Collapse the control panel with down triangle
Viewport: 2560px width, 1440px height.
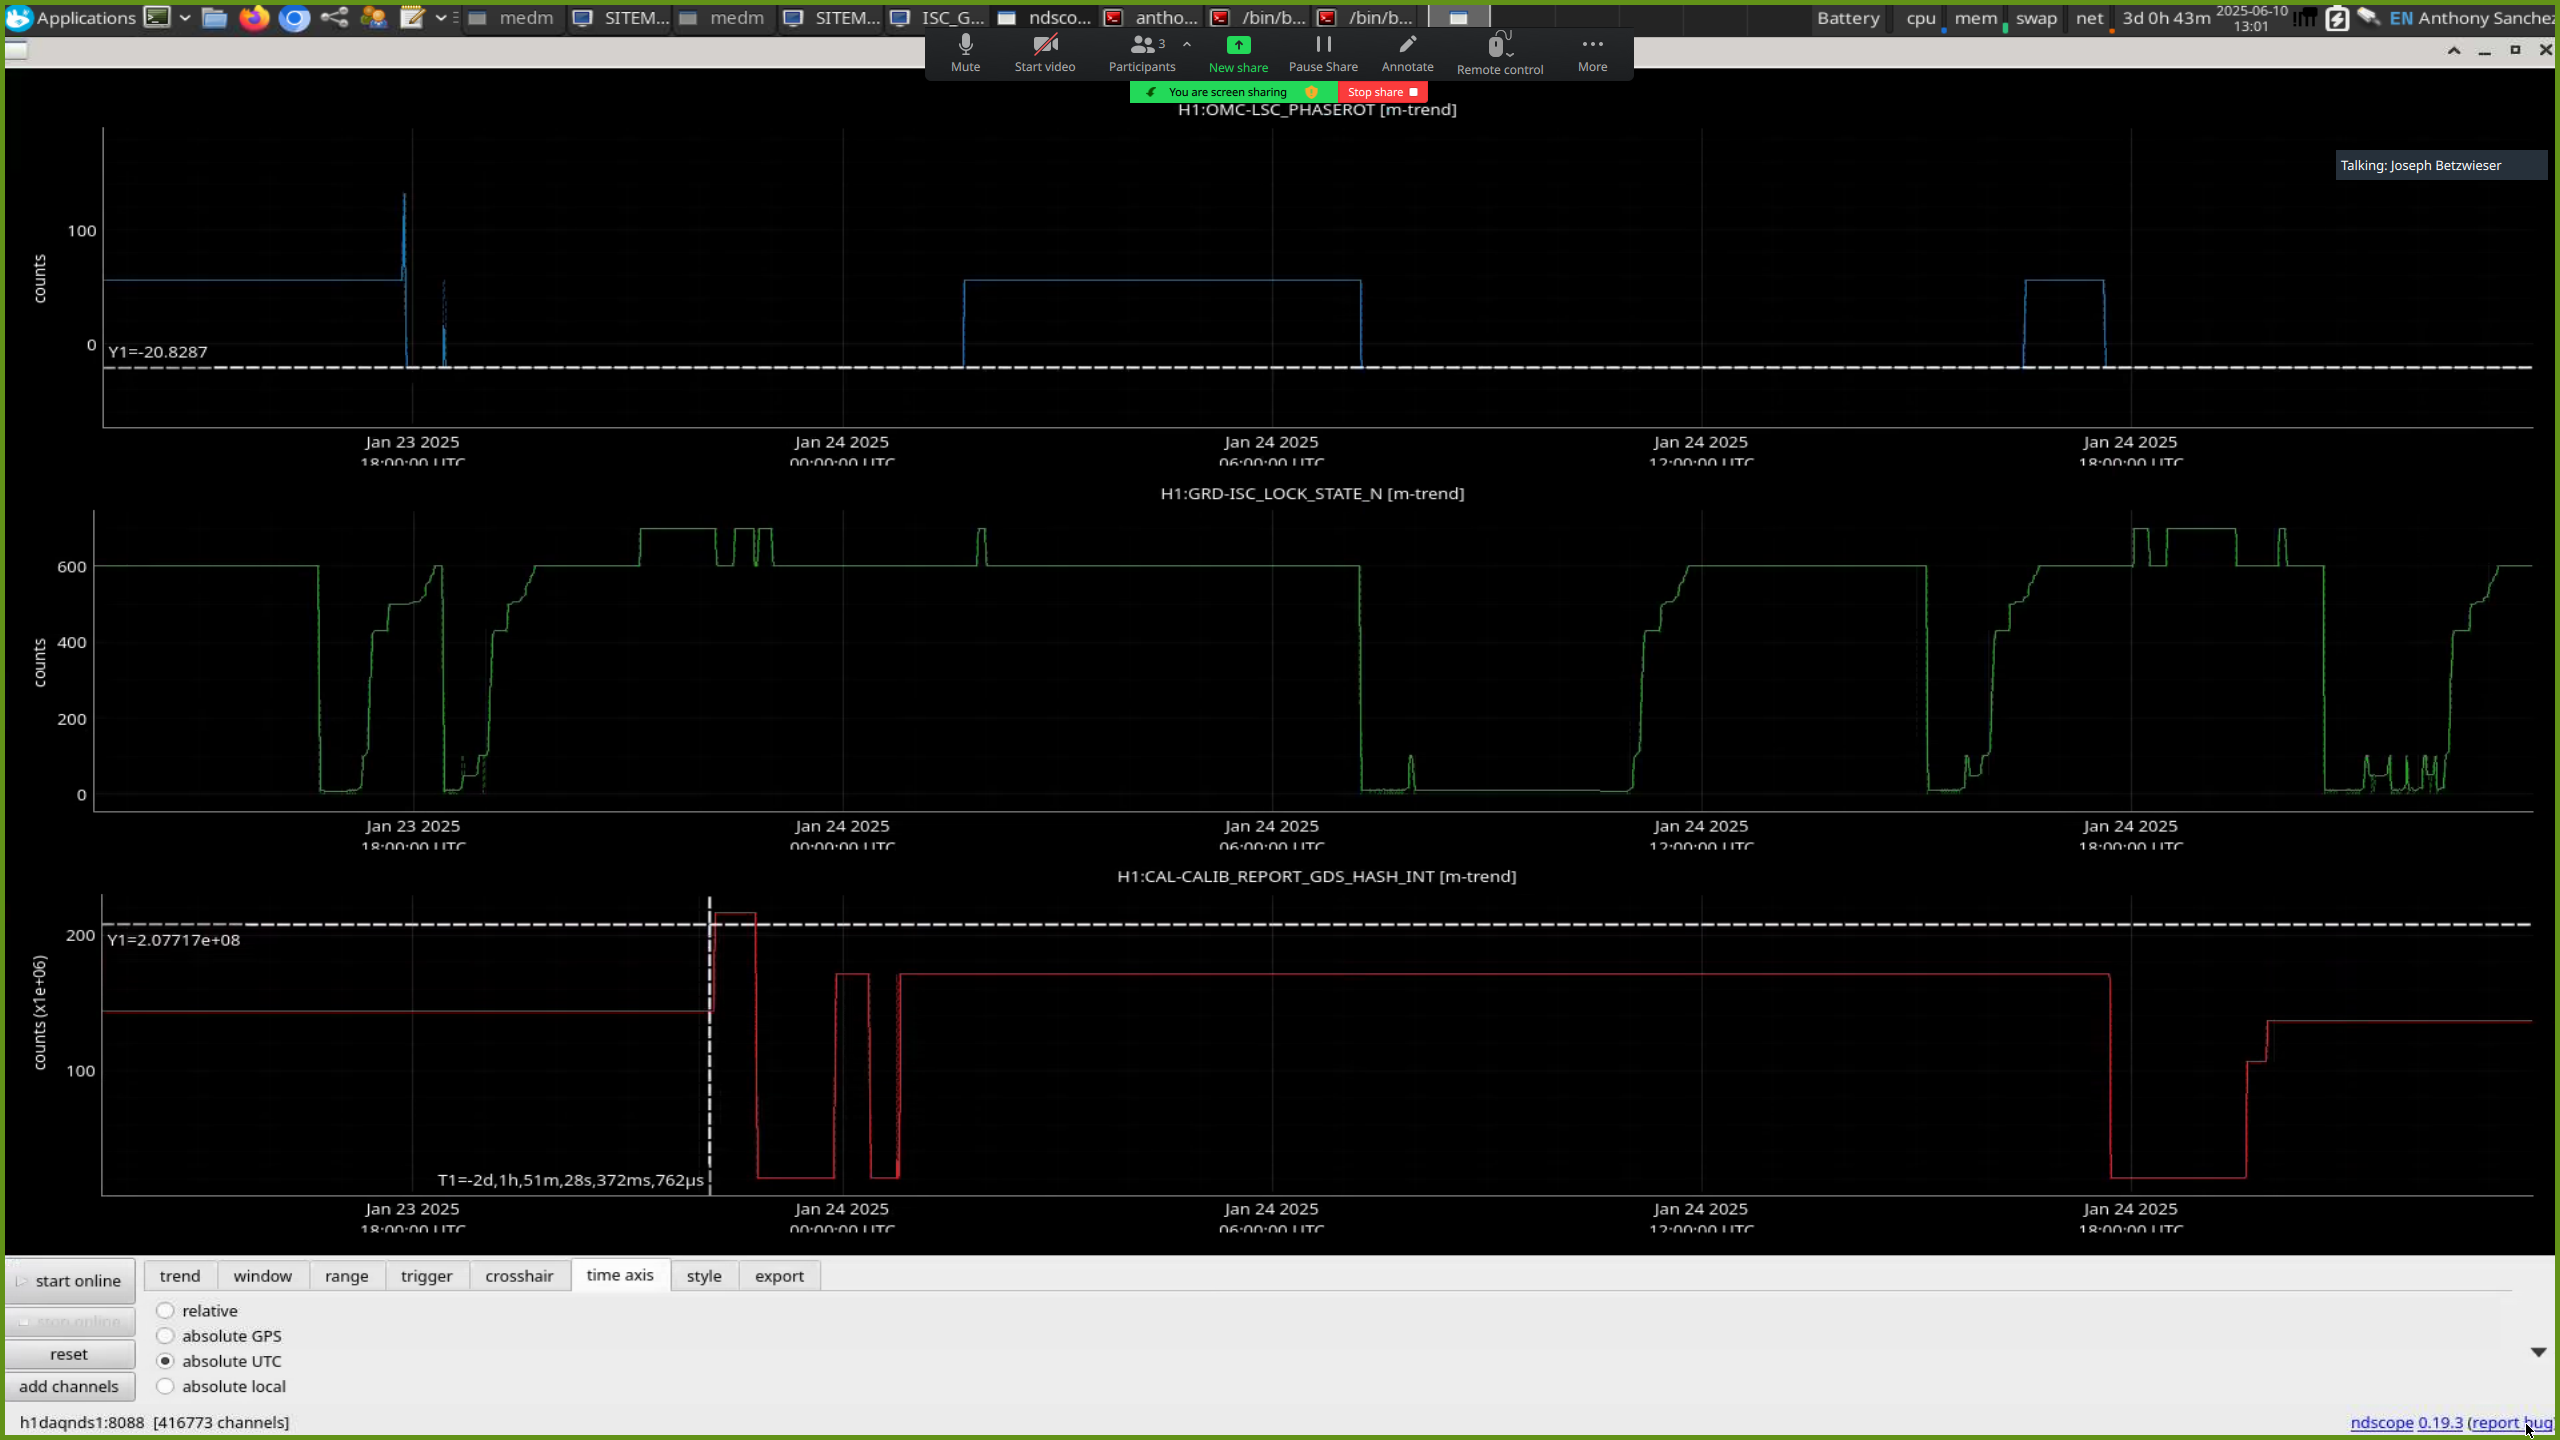pyautogui.click(x=2538, y=1352)
